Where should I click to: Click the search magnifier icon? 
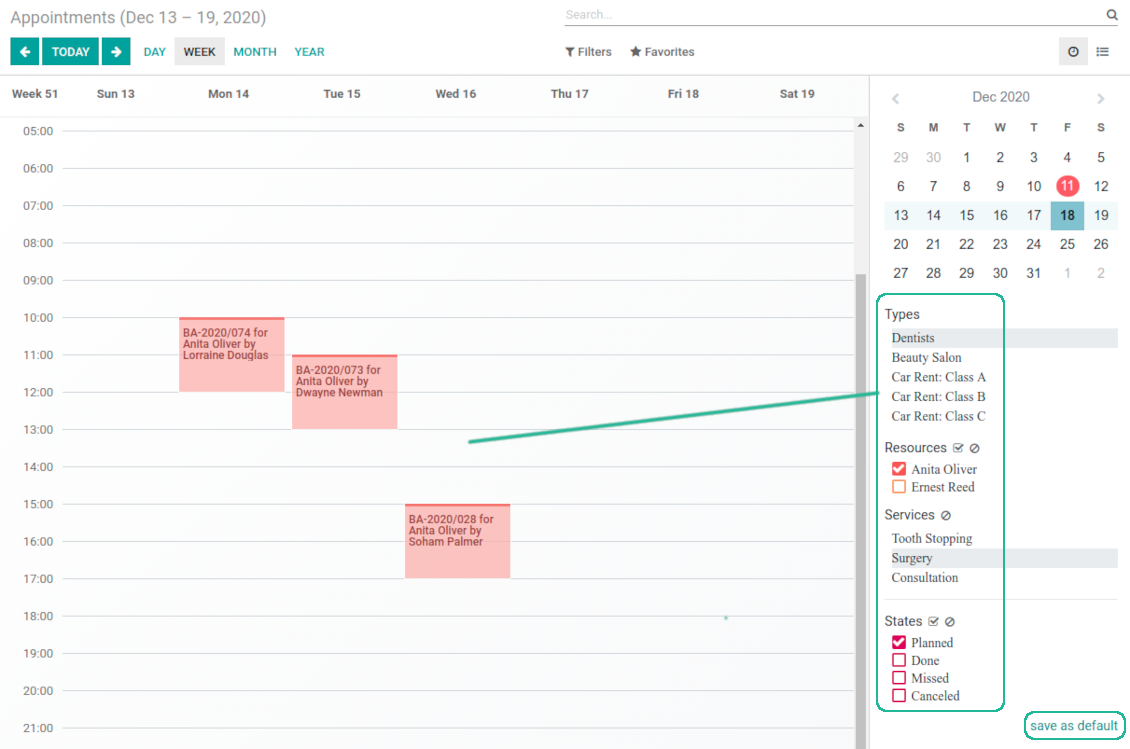pos(1112,15)
